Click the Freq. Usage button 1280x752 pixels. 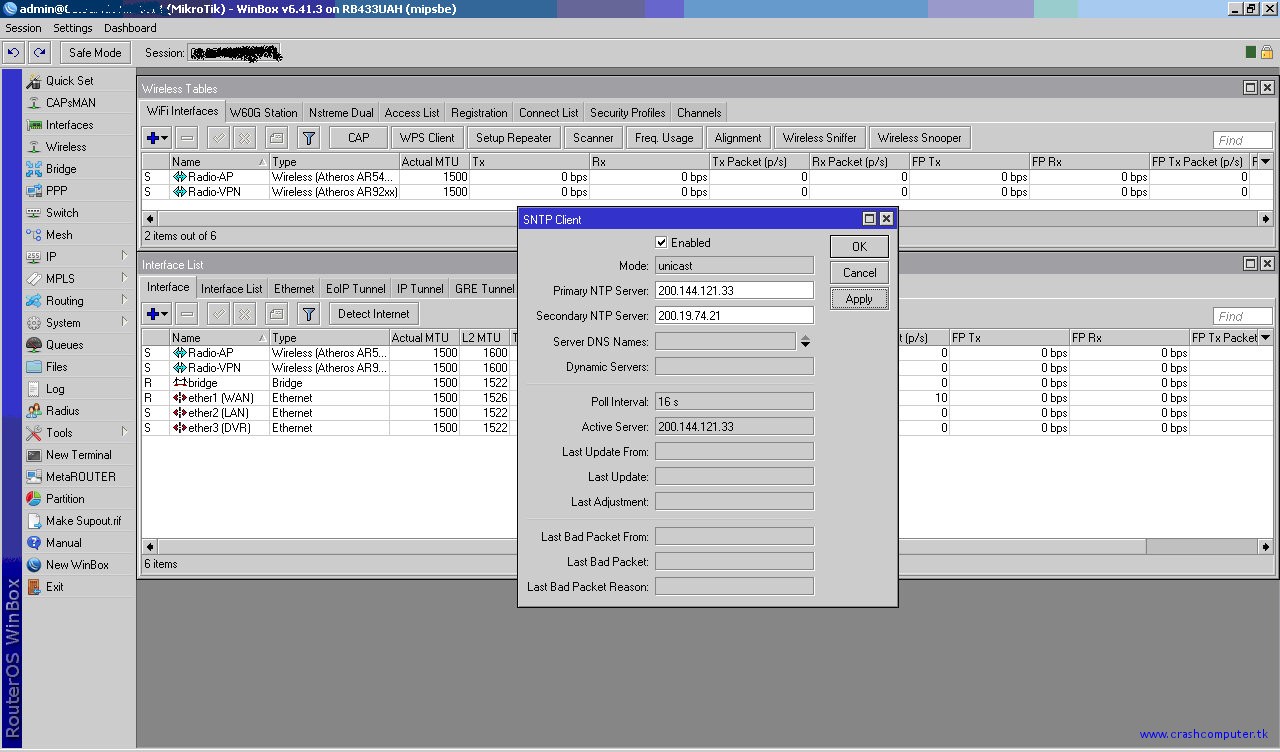click(664, 138)
